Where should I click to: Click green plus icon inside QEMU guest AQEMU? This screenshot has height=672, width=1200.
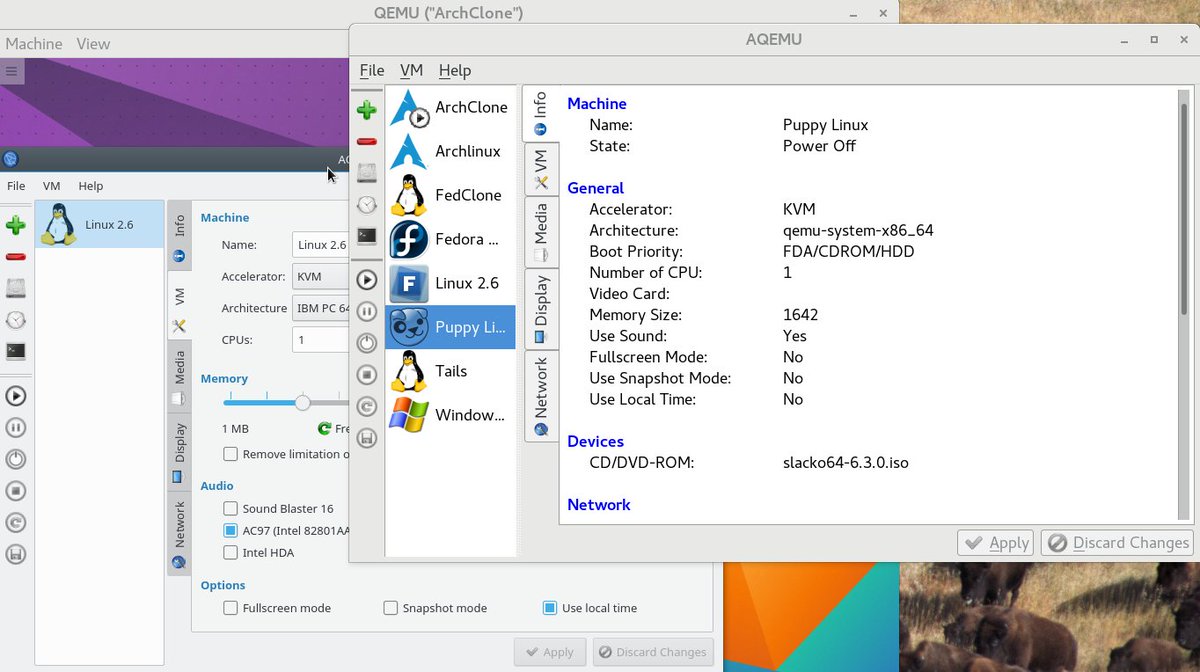(15, 225)
